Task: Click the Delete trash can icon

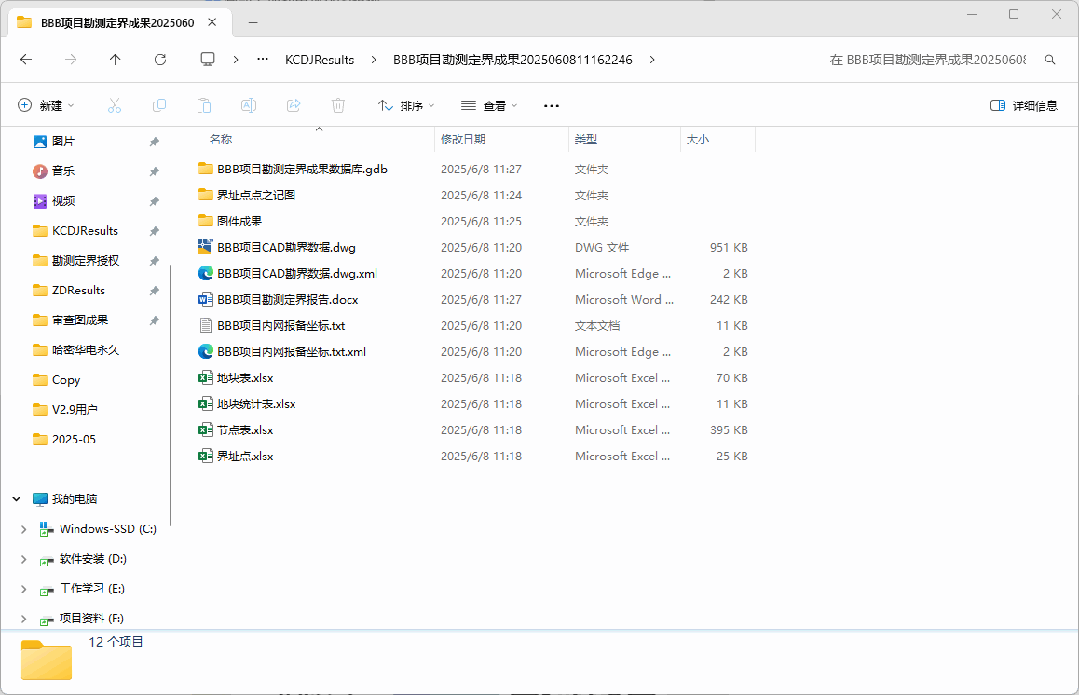Action: [x=338, y=105]
